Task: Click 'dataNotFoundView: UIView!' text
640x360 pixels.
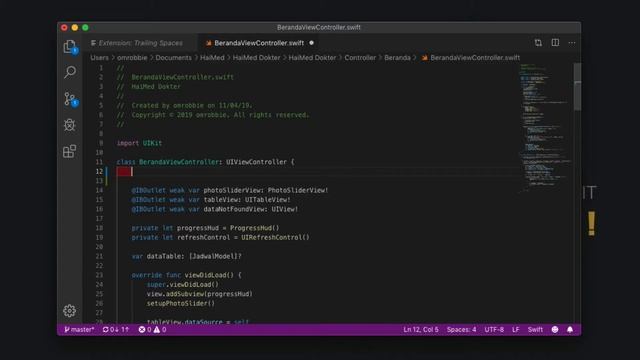Action: 251,209
